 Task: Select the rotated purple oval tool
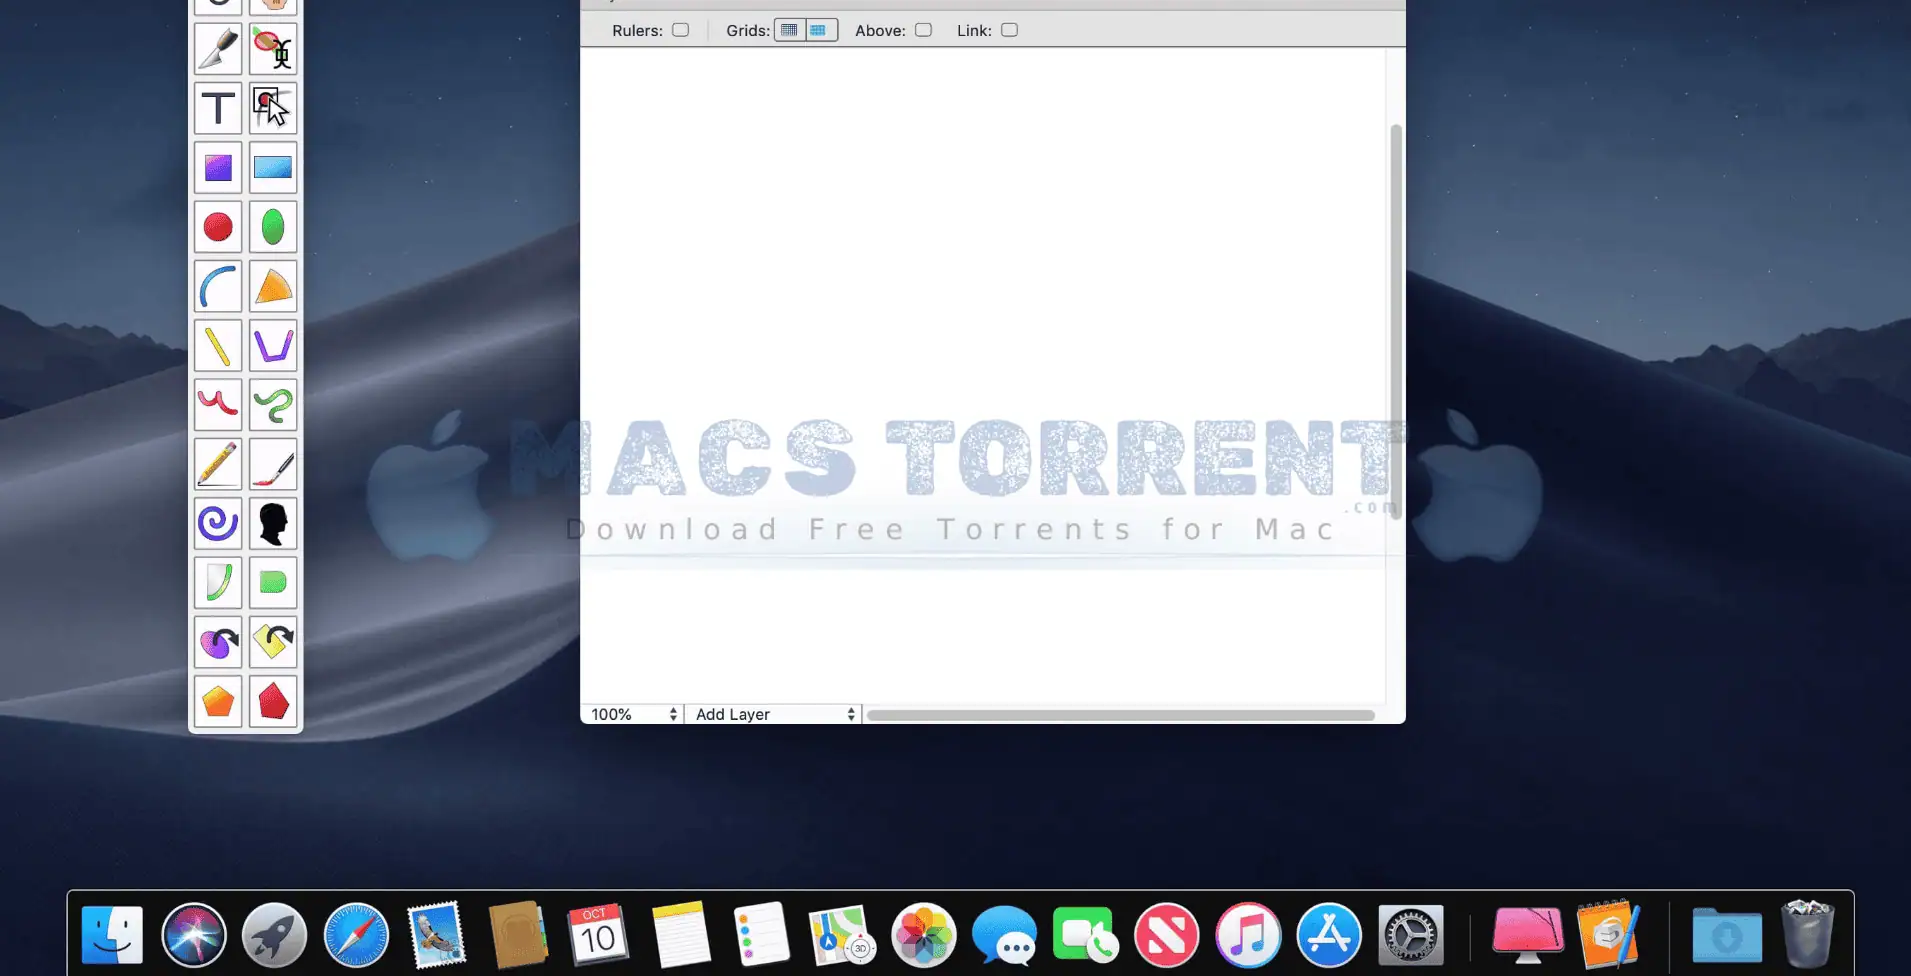coord(218,642)
